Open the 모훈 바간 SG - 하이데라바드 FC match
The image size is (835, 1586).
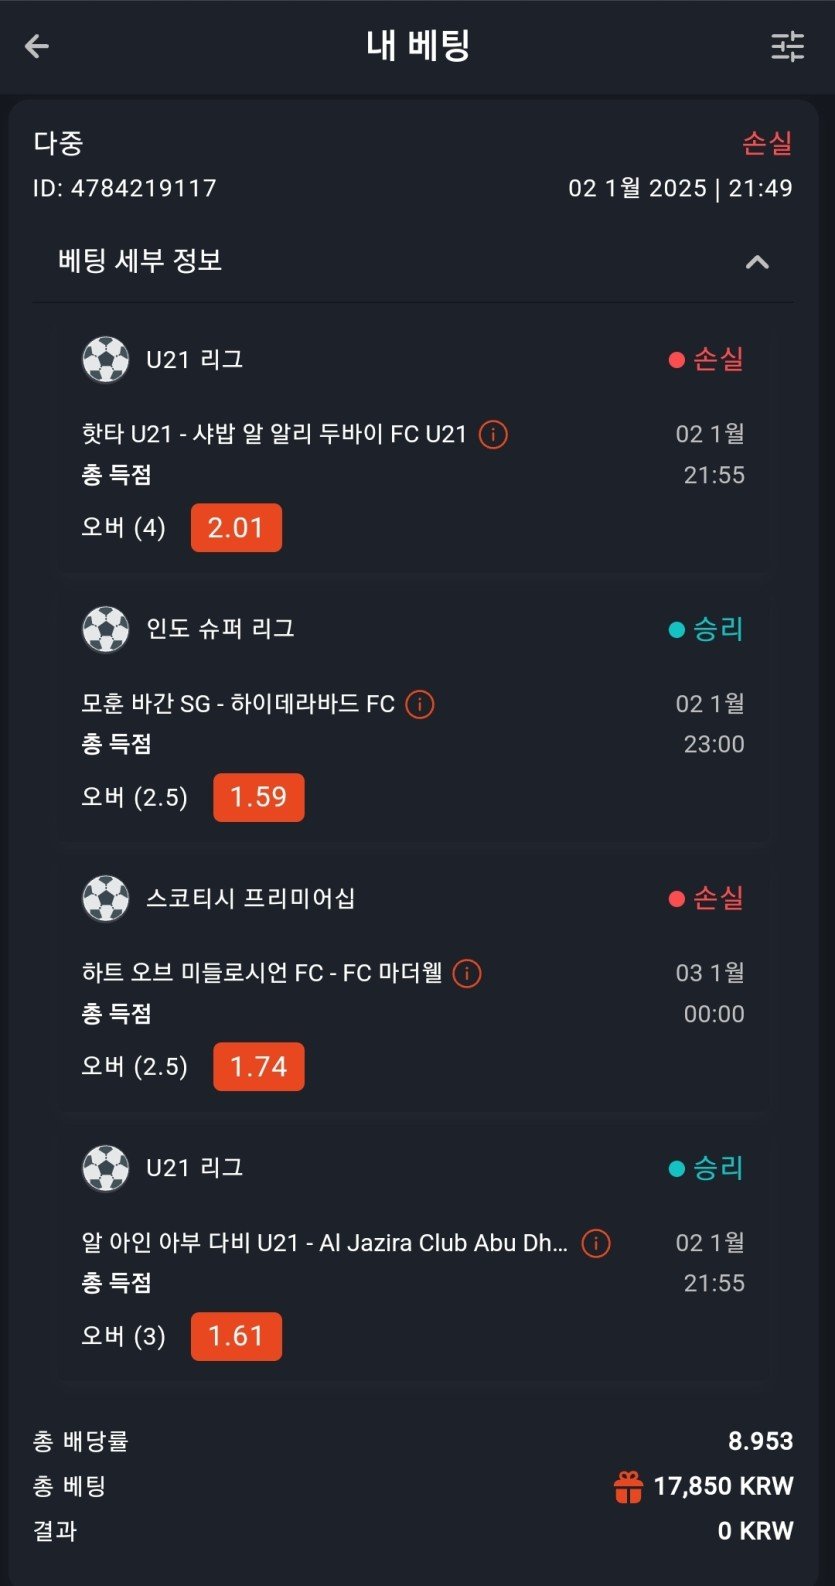(238, 704)
